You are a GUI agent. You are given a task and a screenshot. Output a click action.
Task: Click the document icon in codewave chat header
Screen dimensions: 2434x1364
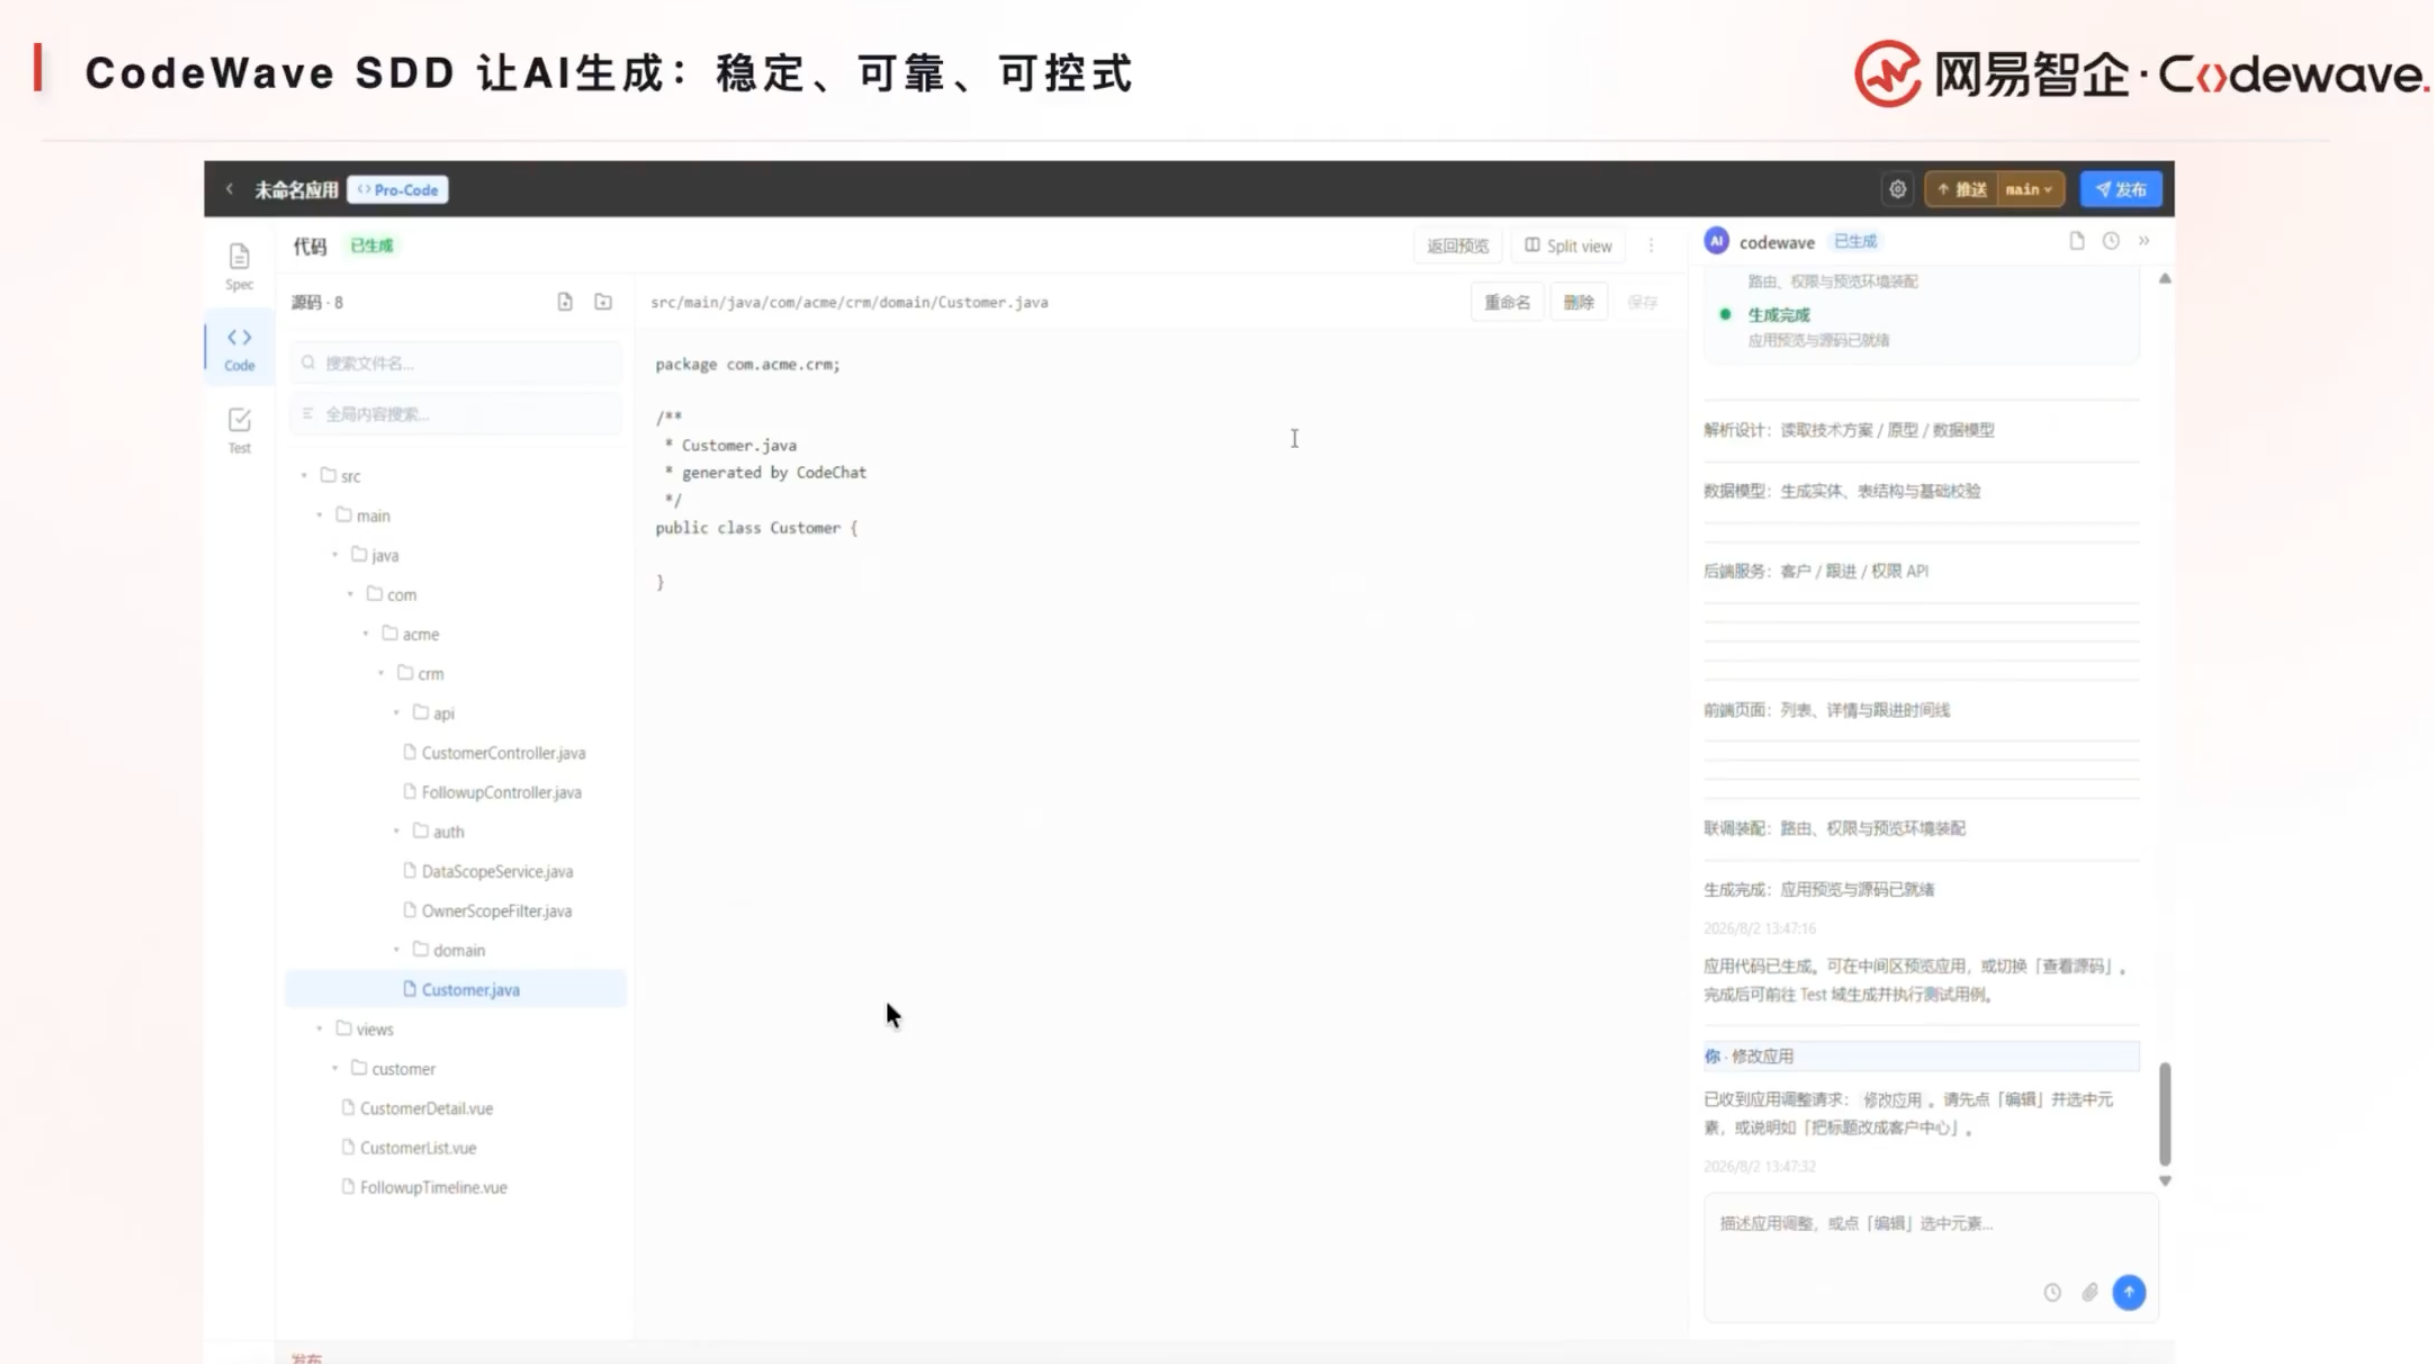(x=2077, y=241)
